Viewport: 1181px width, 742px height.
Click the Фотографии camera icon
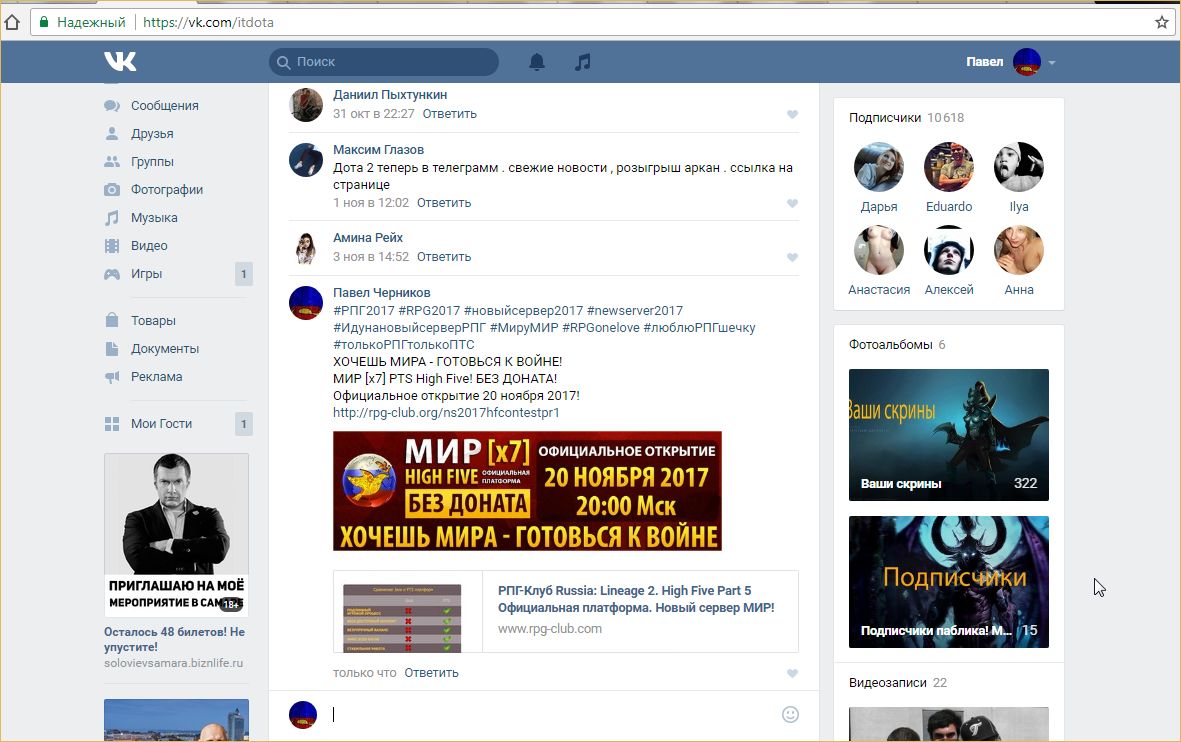[112, 190]
